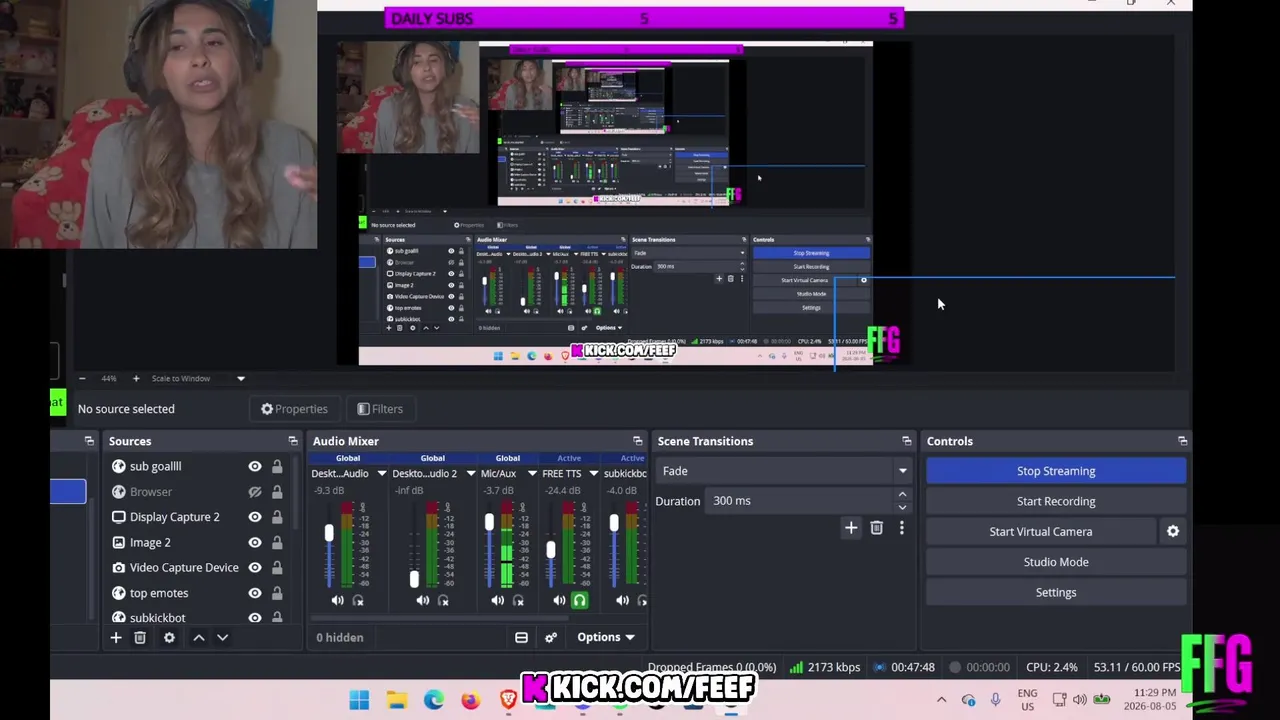The width and height of the screenshot is (1280, 720).
Task: Open Audio Mixer Options dropdown
Action: pos(606,637)
